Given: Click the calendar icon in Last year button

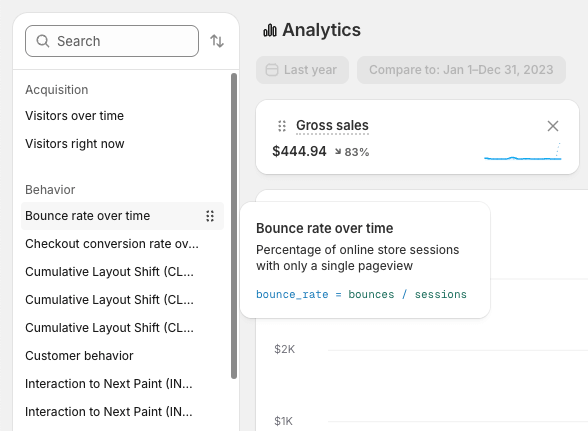Looking at the screenshot, I should [x=272, y=70].
